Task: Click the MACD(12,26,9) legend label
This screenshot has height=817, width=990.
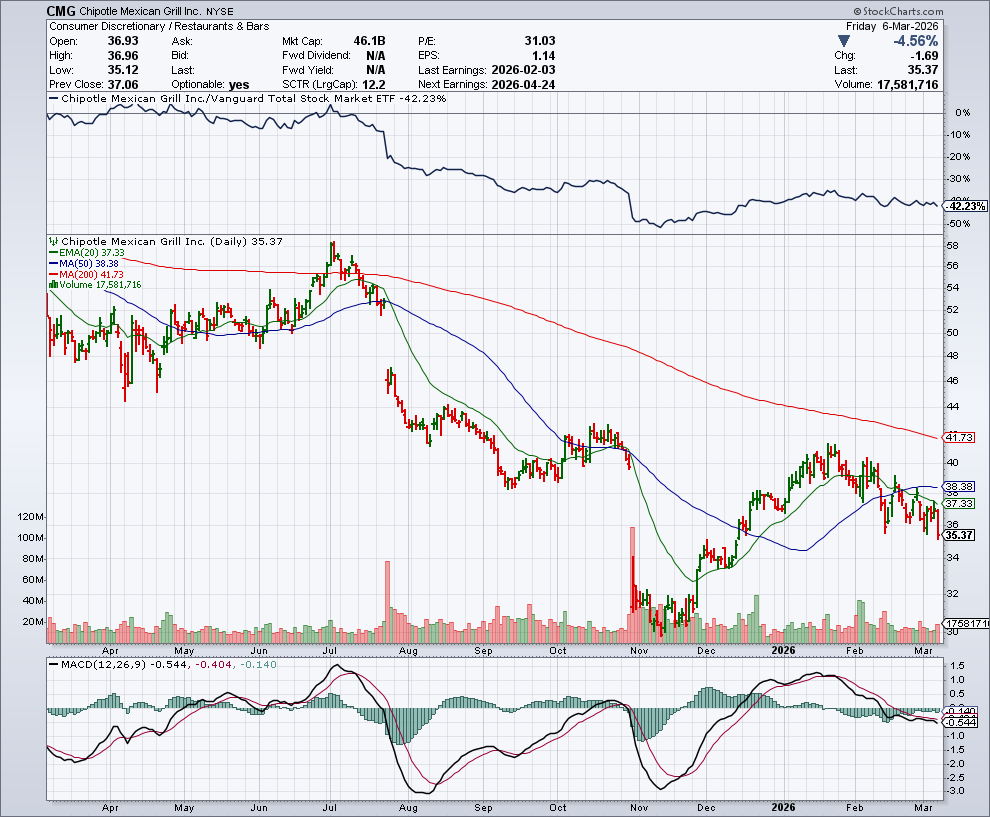Action: [x=98, y=664]
